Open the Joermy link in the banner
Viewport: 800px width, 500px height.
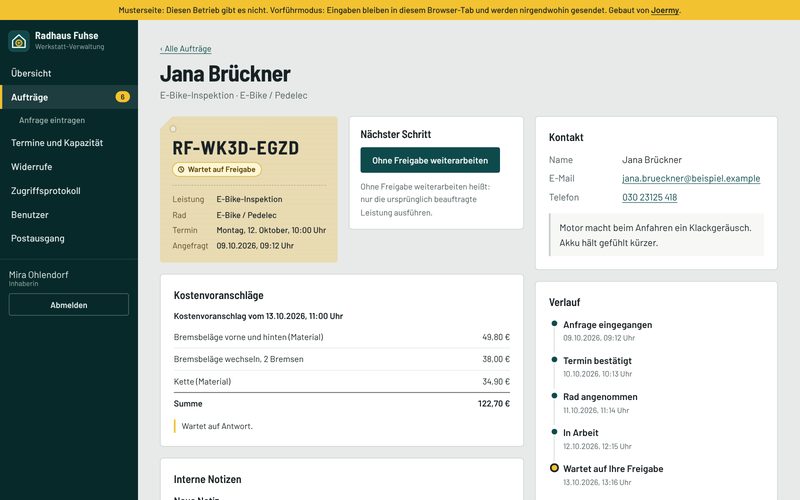[665, 10]
